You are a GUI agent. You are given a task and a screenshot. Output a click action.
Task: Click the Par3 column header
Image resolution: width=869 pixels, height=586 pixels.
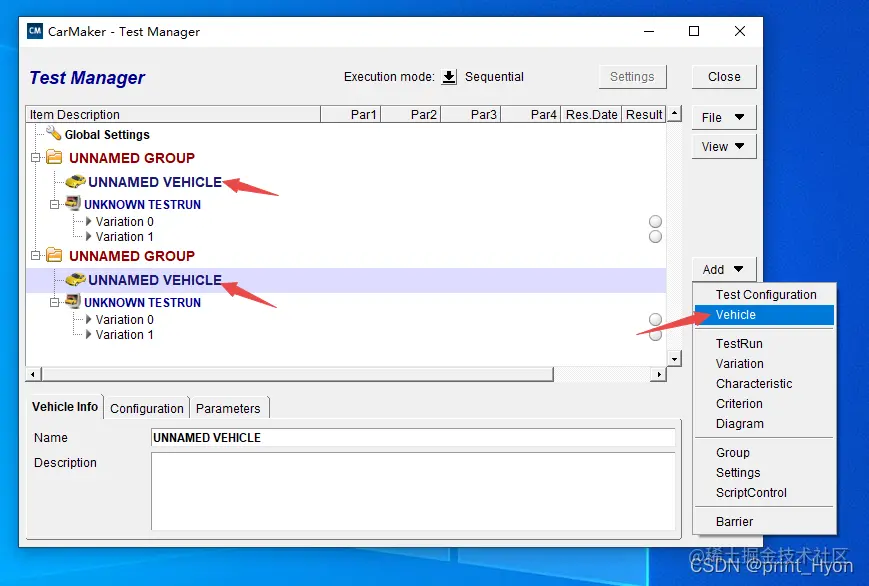[471, 114]
